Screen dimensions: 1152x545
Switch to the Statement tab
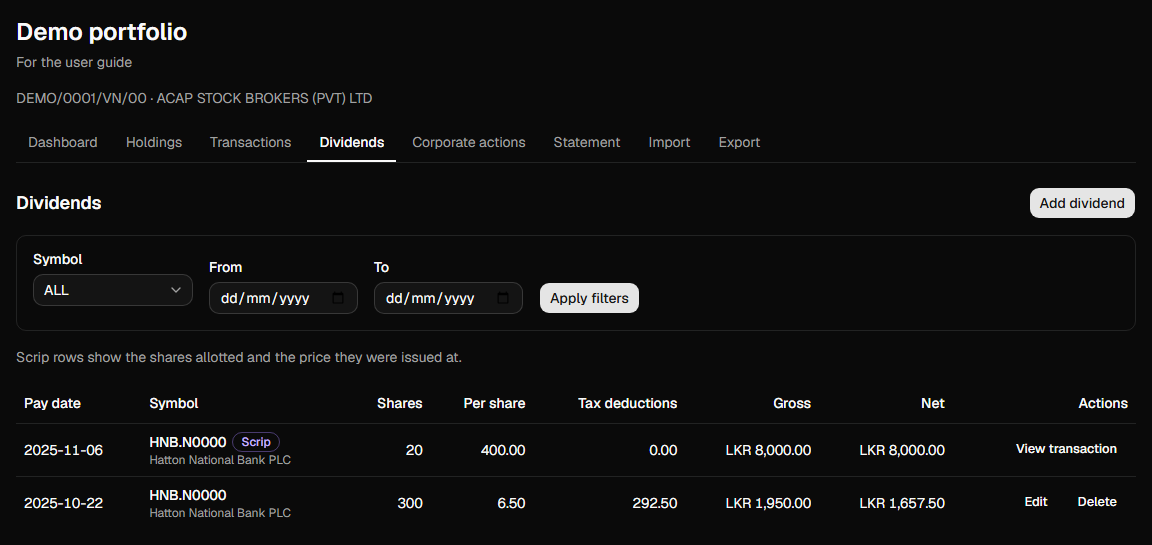(587, 142)
